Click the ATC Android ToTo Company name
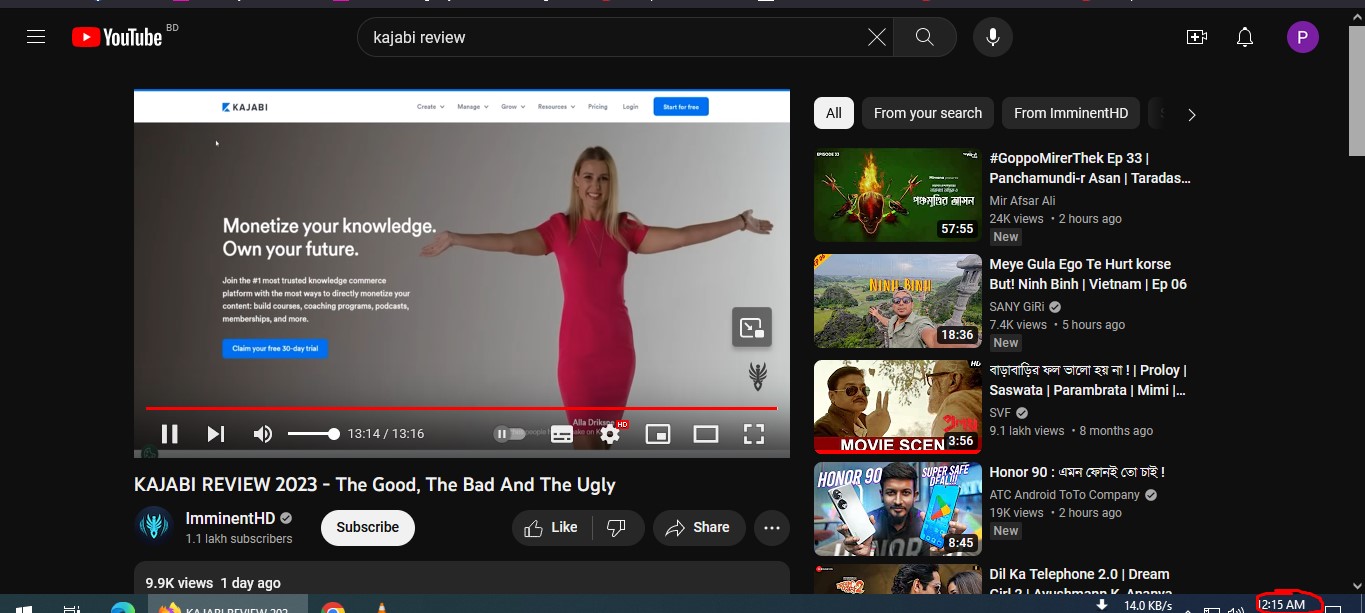 pos(1065,495)
